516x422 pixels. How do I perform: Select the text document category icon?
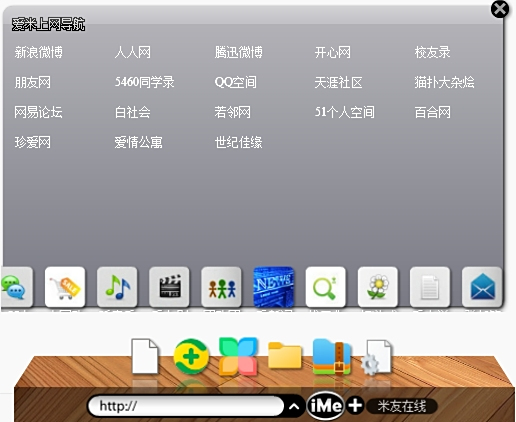click(x=430, y=287)
